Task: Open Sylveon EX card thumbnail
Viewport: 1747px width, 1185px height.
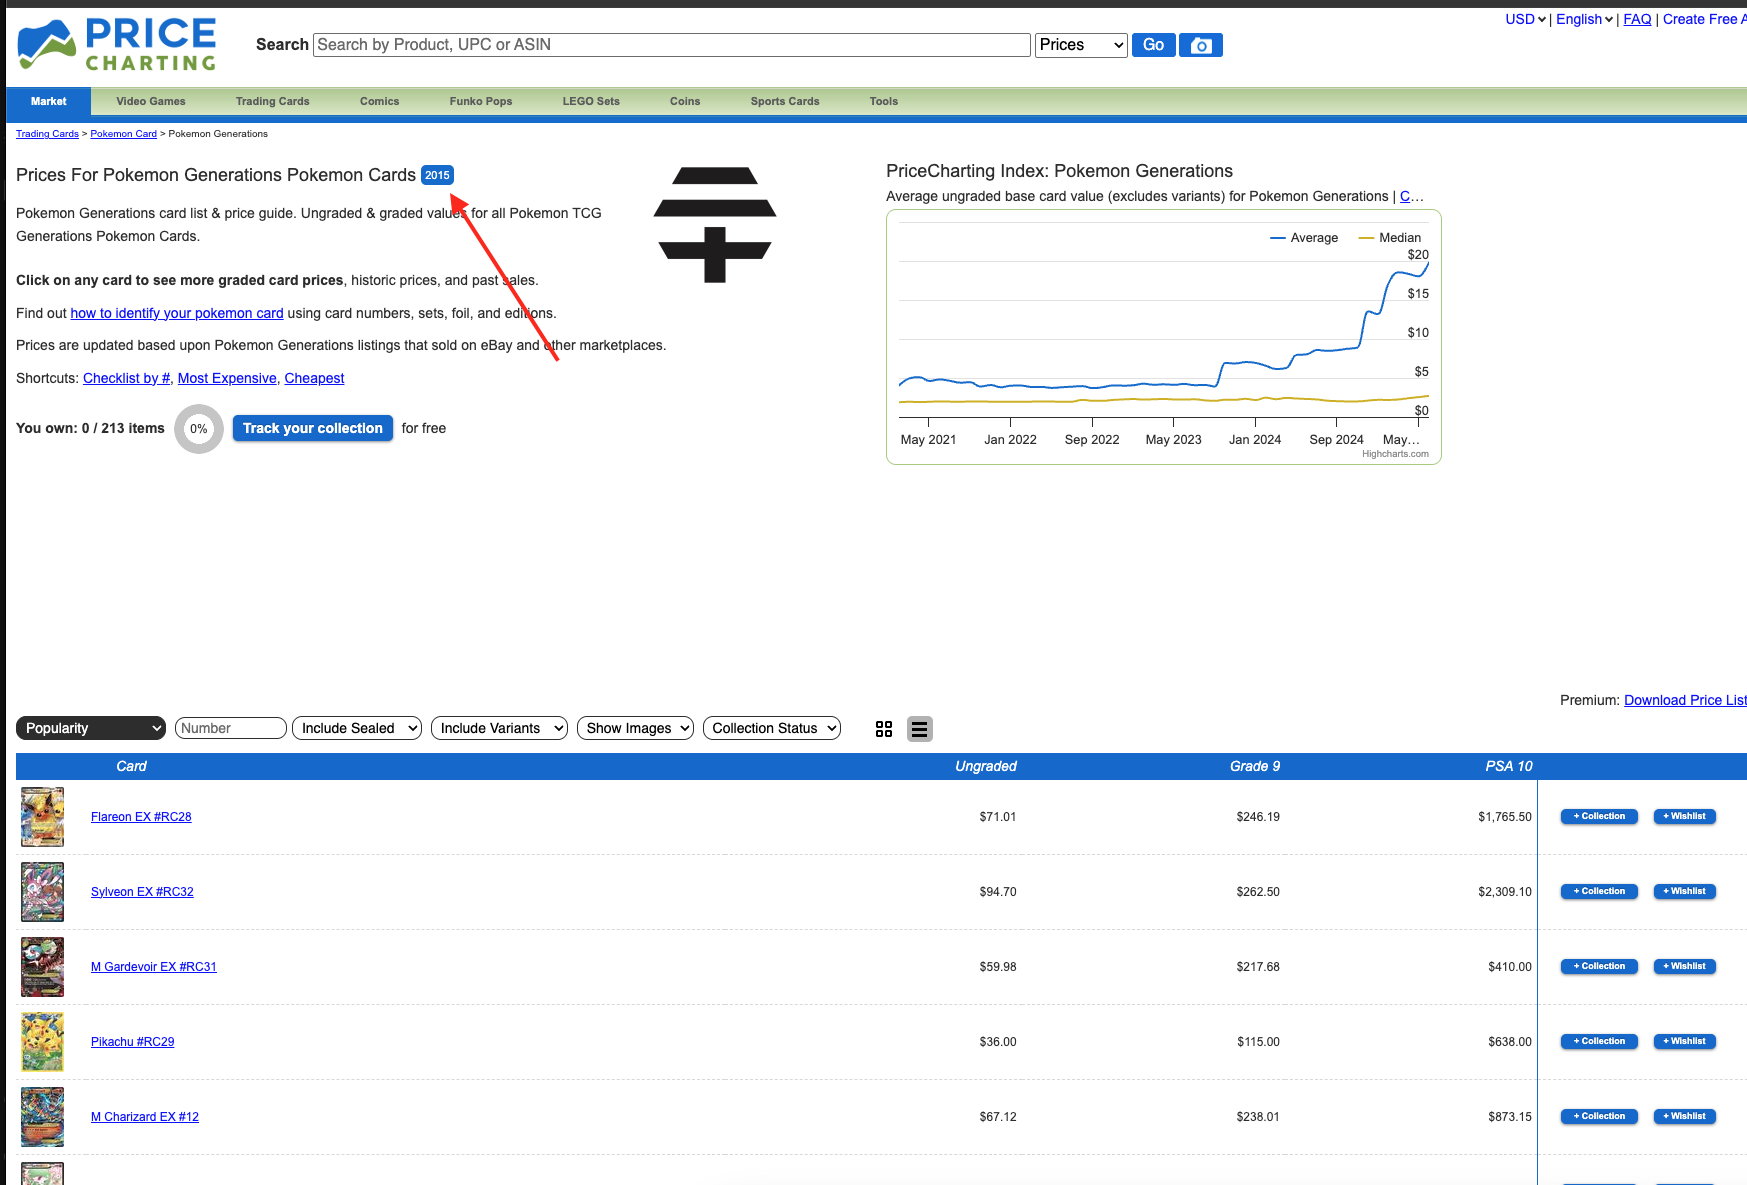Action: [x=43, y=892]
